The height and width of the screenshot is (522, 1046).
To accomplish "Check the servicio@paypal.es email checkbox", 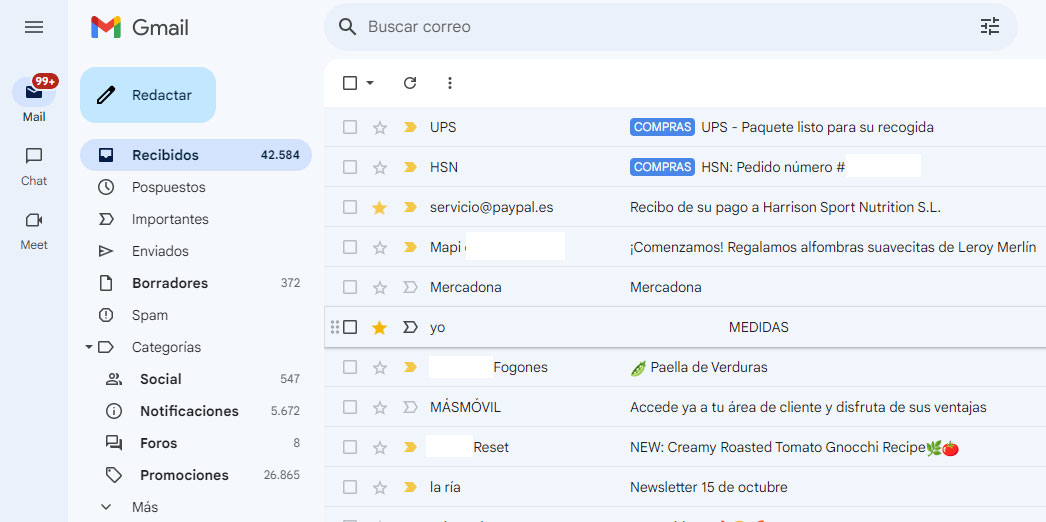I will 350,207.
